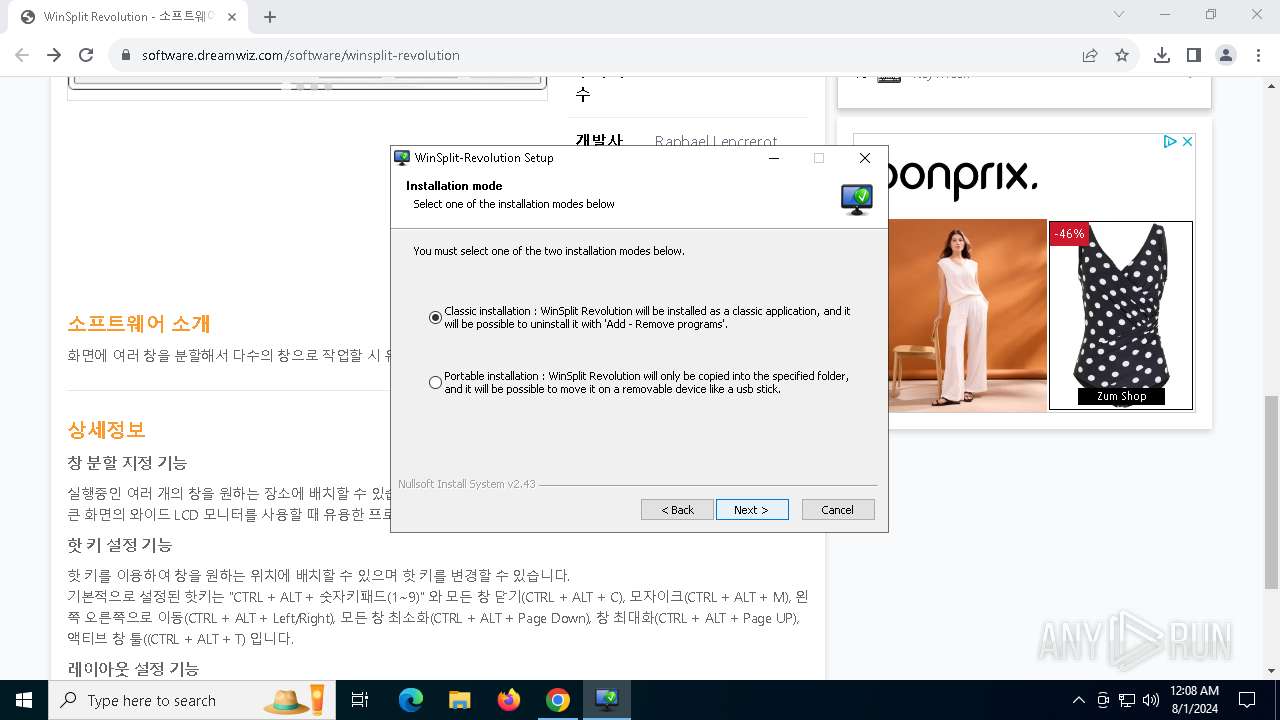Cancel the WinSplit-Revolution installation
Viewport: 1280px width, 720px height.
coord(838,510)
